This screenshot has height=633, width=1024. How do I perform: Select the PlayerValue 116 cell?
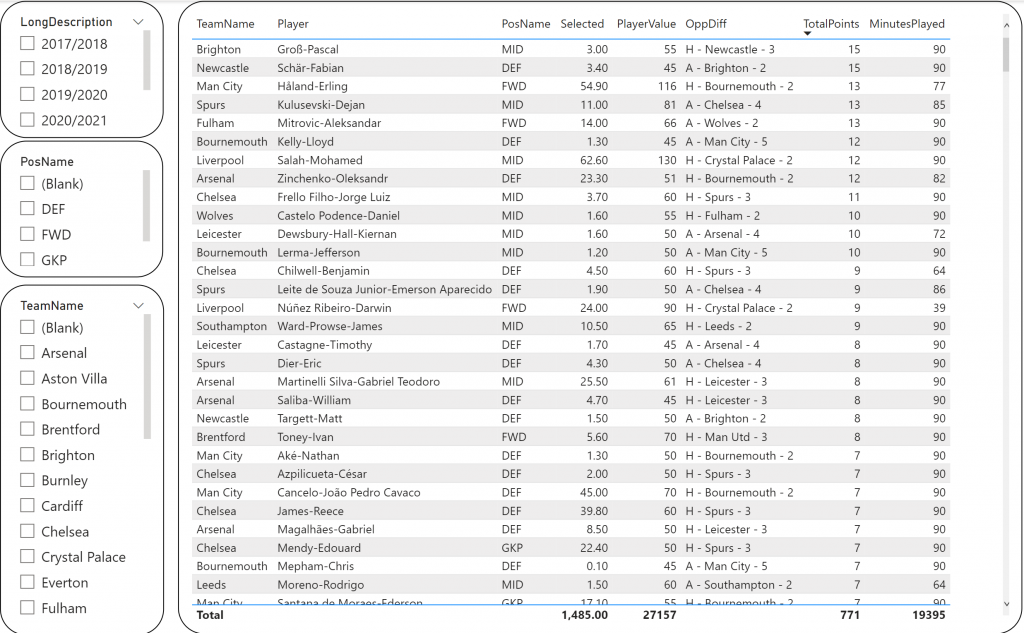tap(667, 86)
